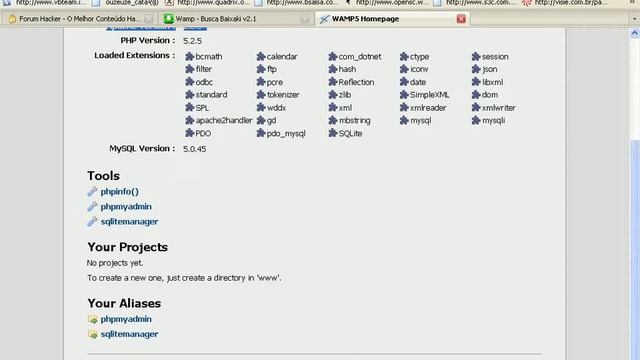The width and height of the screenshot is (640, 360).
Task: Click puzzle icon beside PDO extension
Action: [x=189, y=133]
